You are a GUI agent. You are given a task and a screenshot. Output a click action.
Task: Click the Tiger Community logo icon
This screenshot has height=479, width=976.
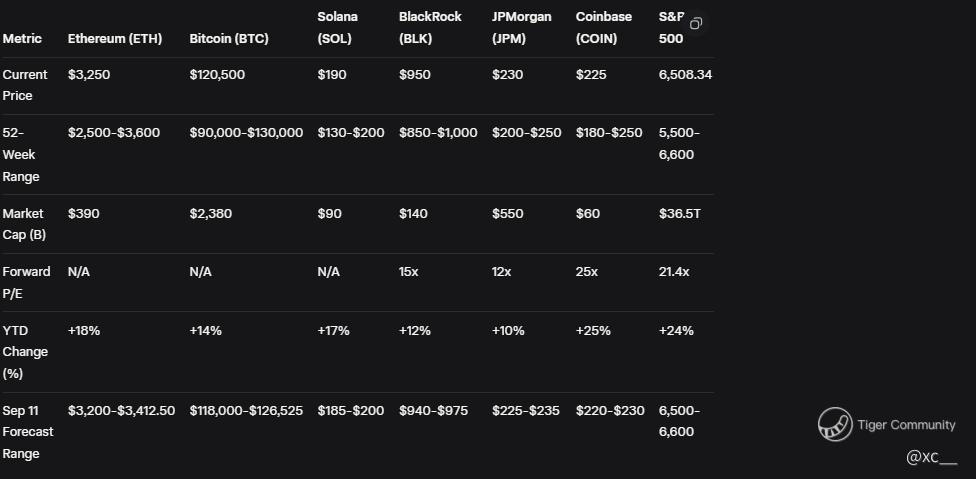pyautogui.click(x=835, y=425)
